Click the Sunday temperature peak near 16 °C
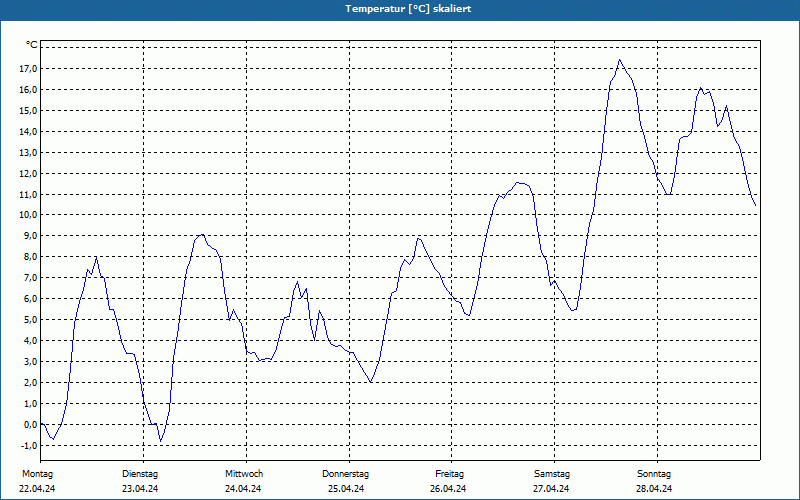Viewport: 800px width, 500px height. pos(701,88)
